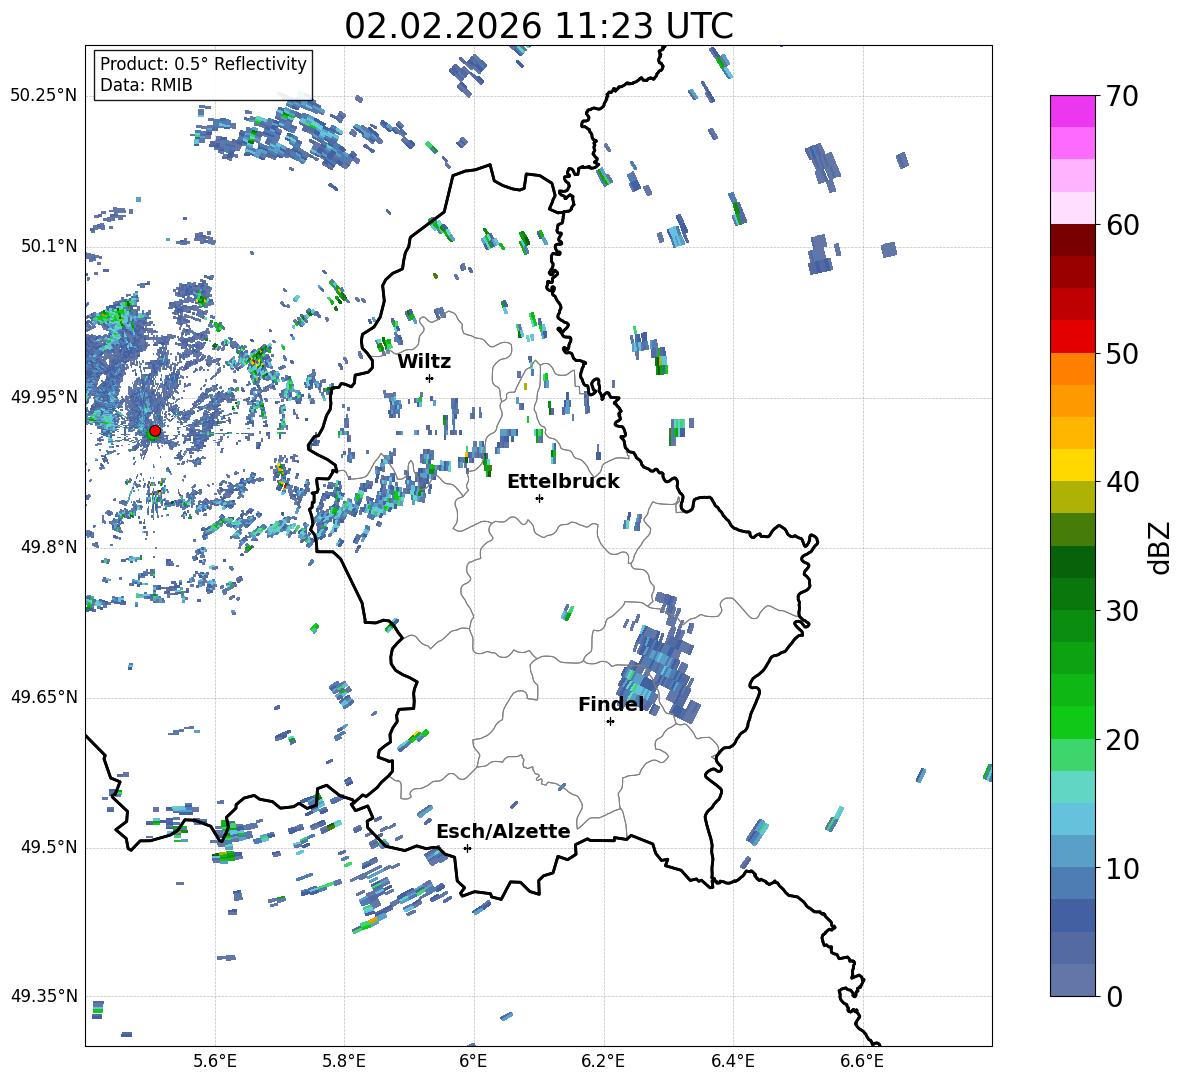Click the red radar site marker
The height and width of the screenshot is (1081, 1184).
154,431
